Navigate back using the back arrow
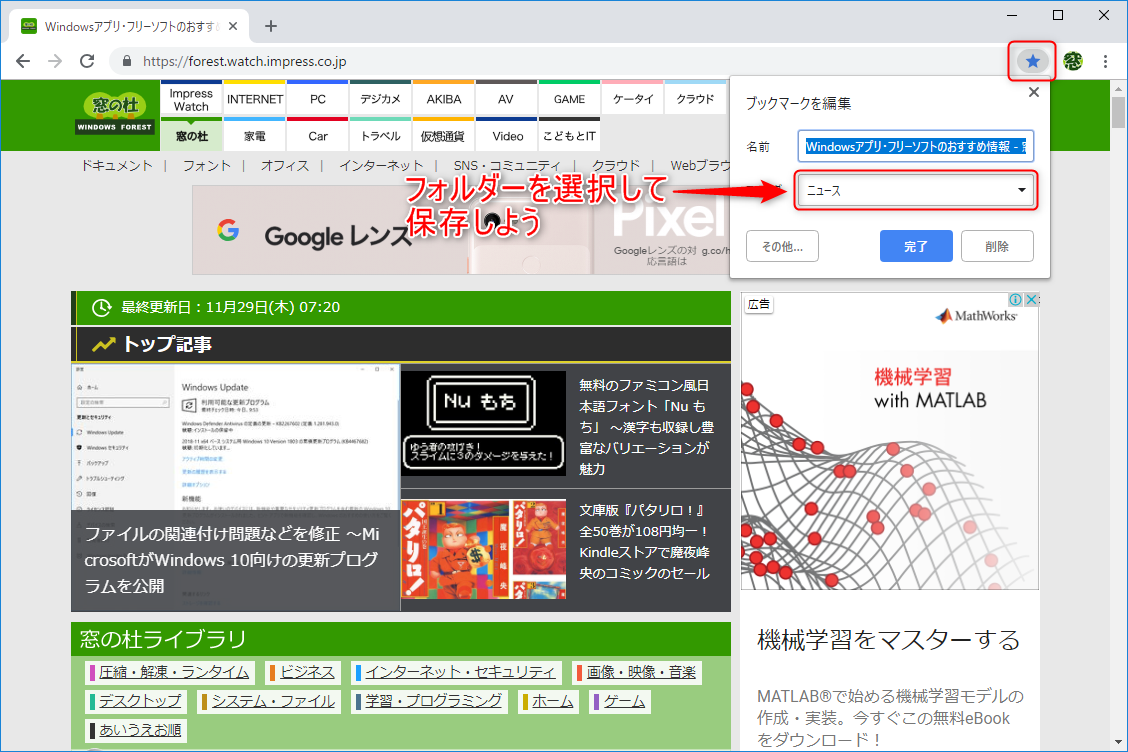Screen dimensions: 1128x752 pyautogui.click(x=22, y=61)
